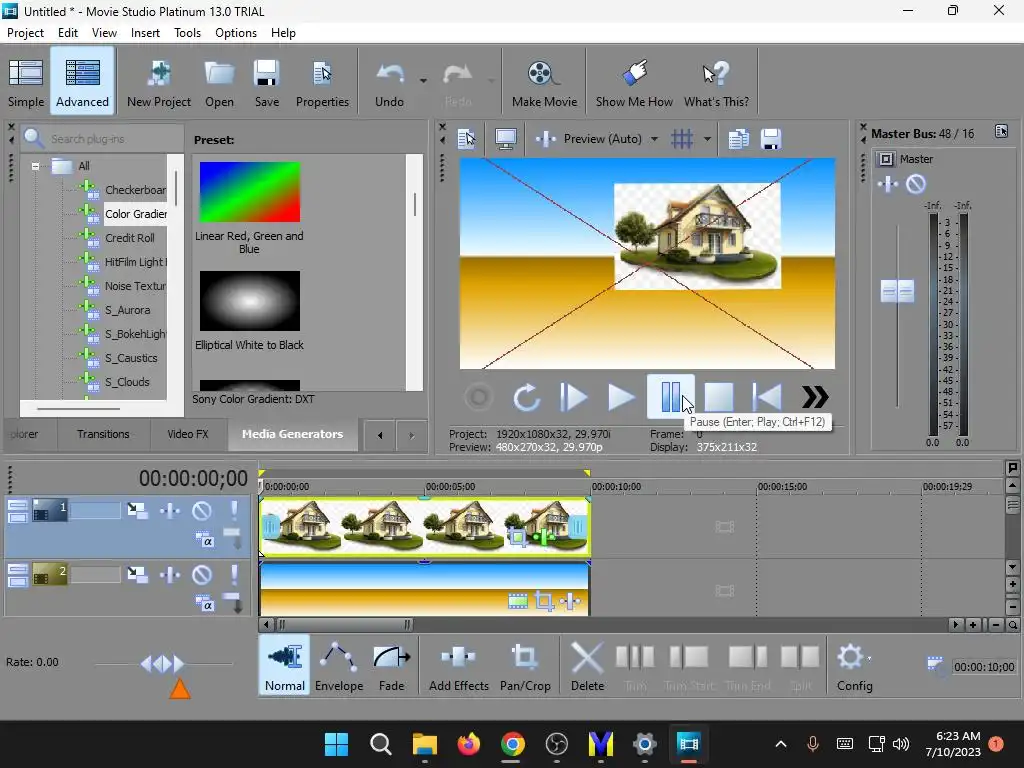Choose Linear Red, Green and Blue preset

[x=250, y=192]
